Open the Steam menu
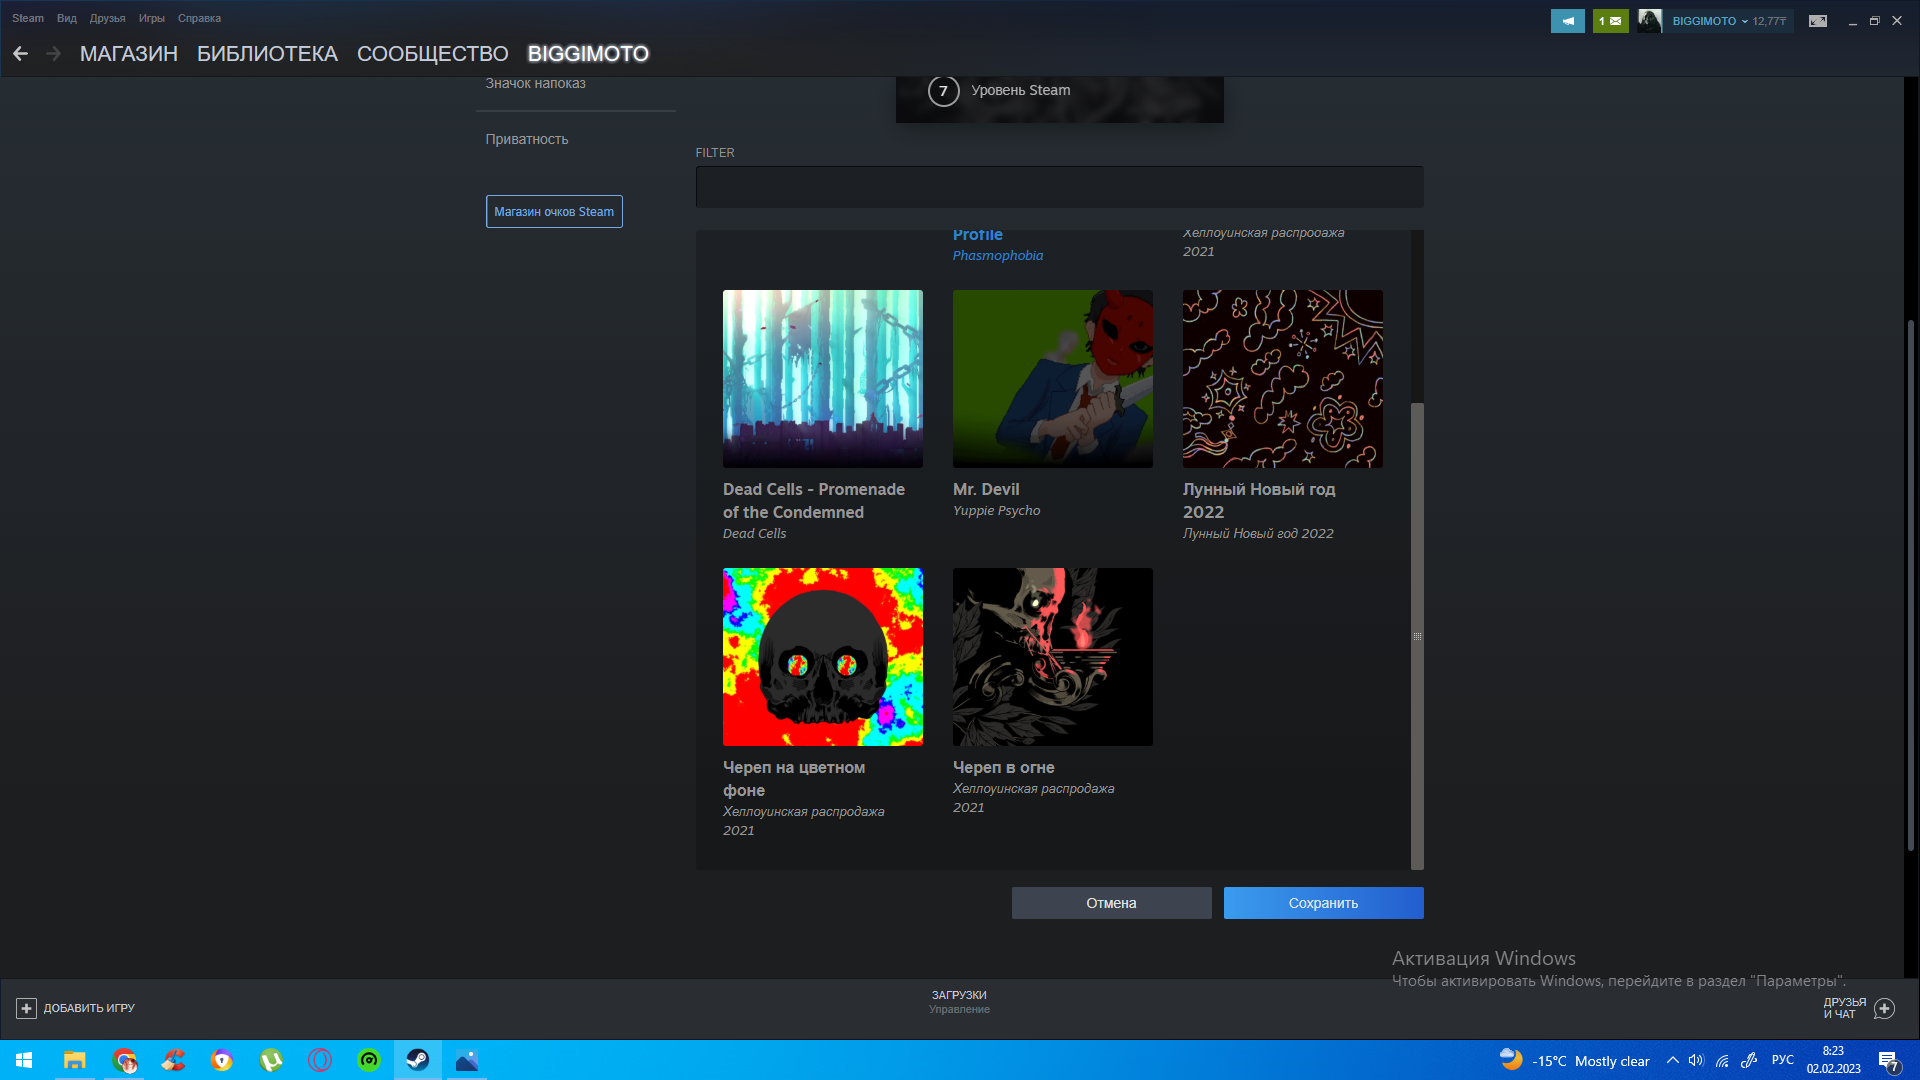 click(x=28, y=18)
